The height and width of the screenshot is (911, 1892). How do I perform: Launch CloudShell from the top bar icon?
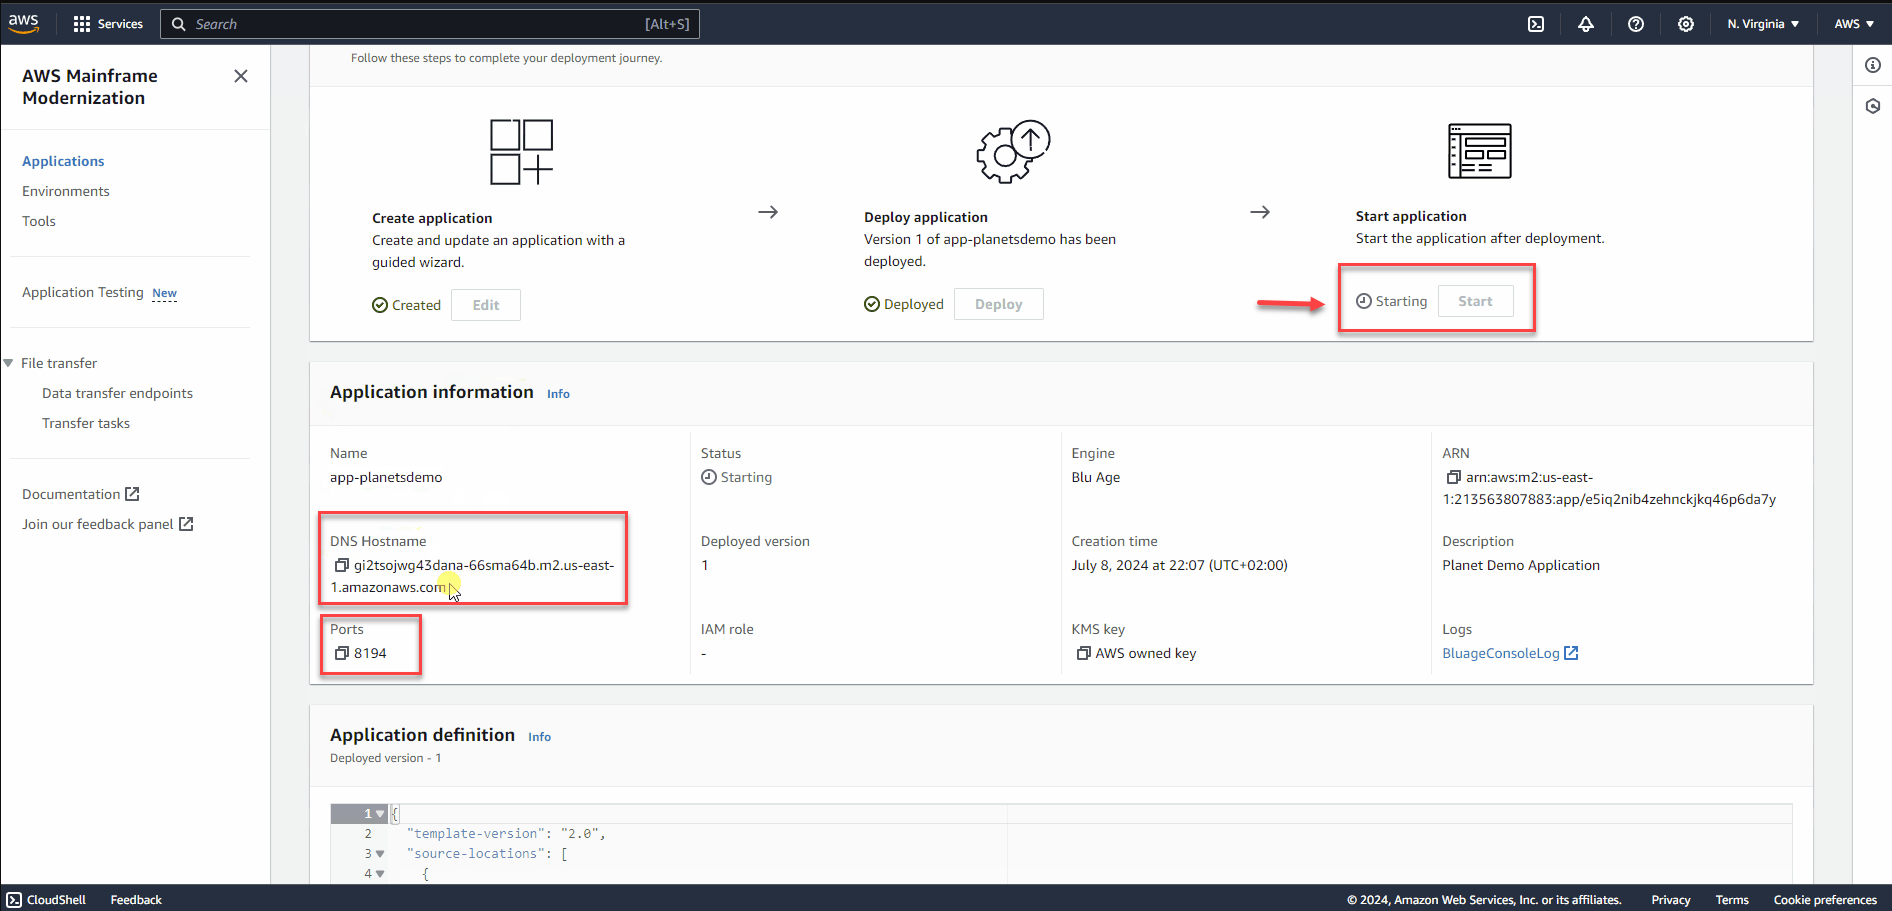coord(1536,24)
